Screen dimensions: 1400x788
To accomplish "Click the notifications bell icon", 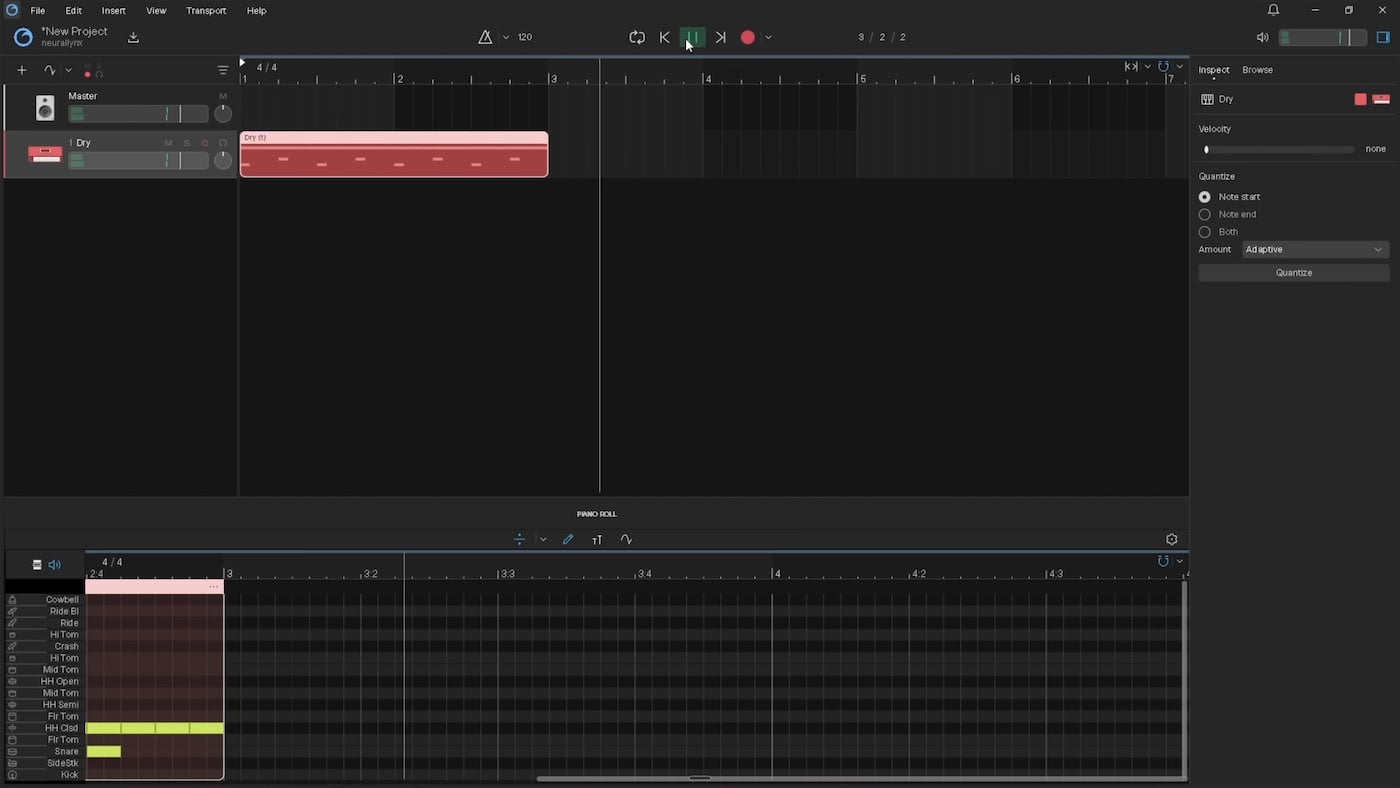I will click(x=1272, y=10).
